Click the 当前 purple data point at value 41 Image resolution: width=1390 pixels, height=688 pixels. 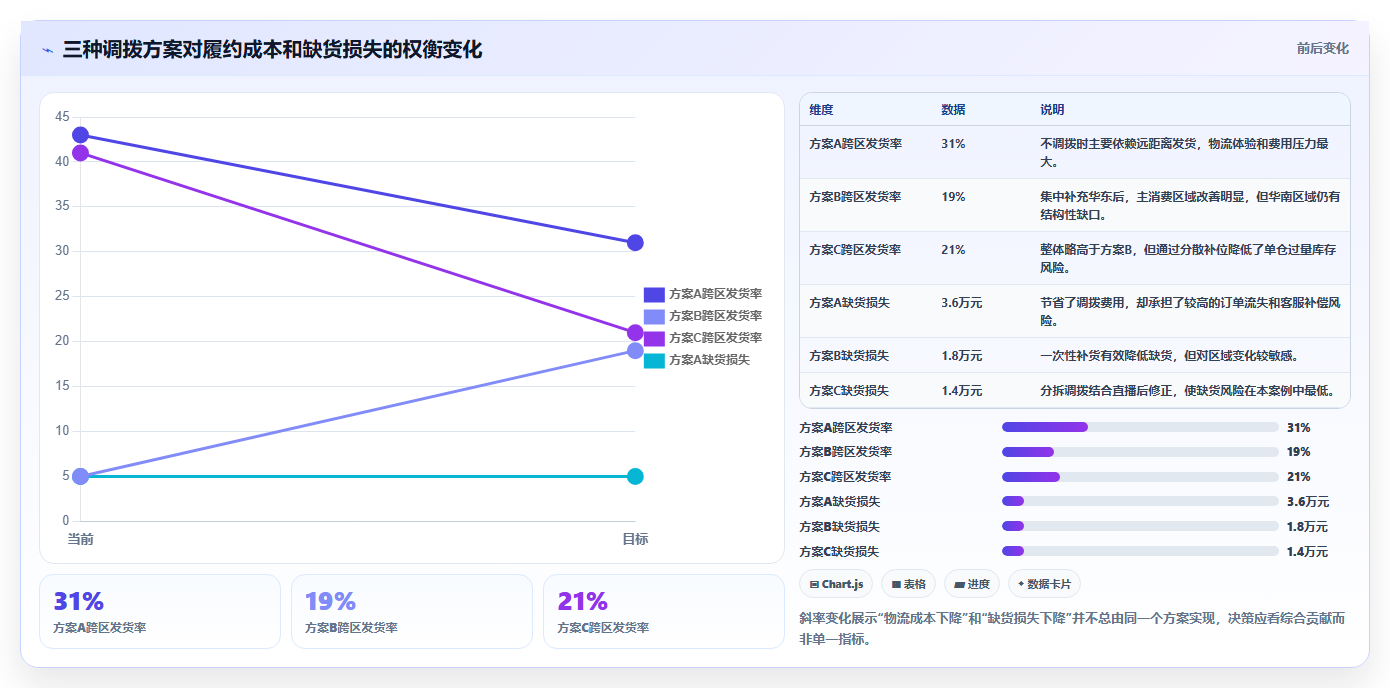[81, 153]
